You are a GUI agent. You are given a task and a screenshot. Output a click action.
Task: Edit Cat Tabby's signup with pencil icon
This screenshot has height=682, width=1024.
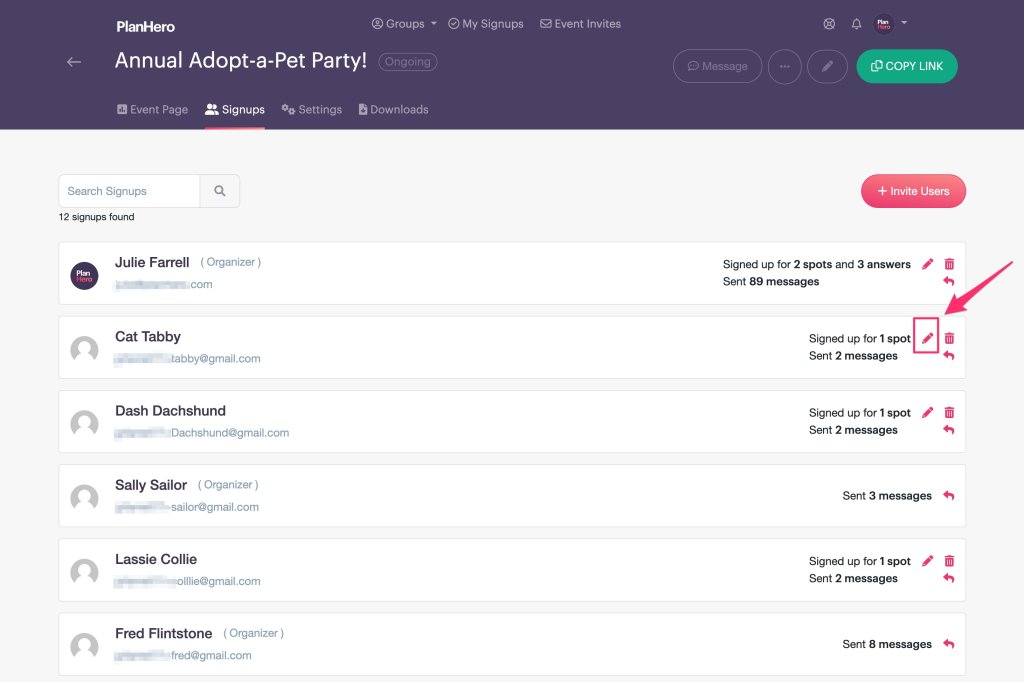point(927,338)
